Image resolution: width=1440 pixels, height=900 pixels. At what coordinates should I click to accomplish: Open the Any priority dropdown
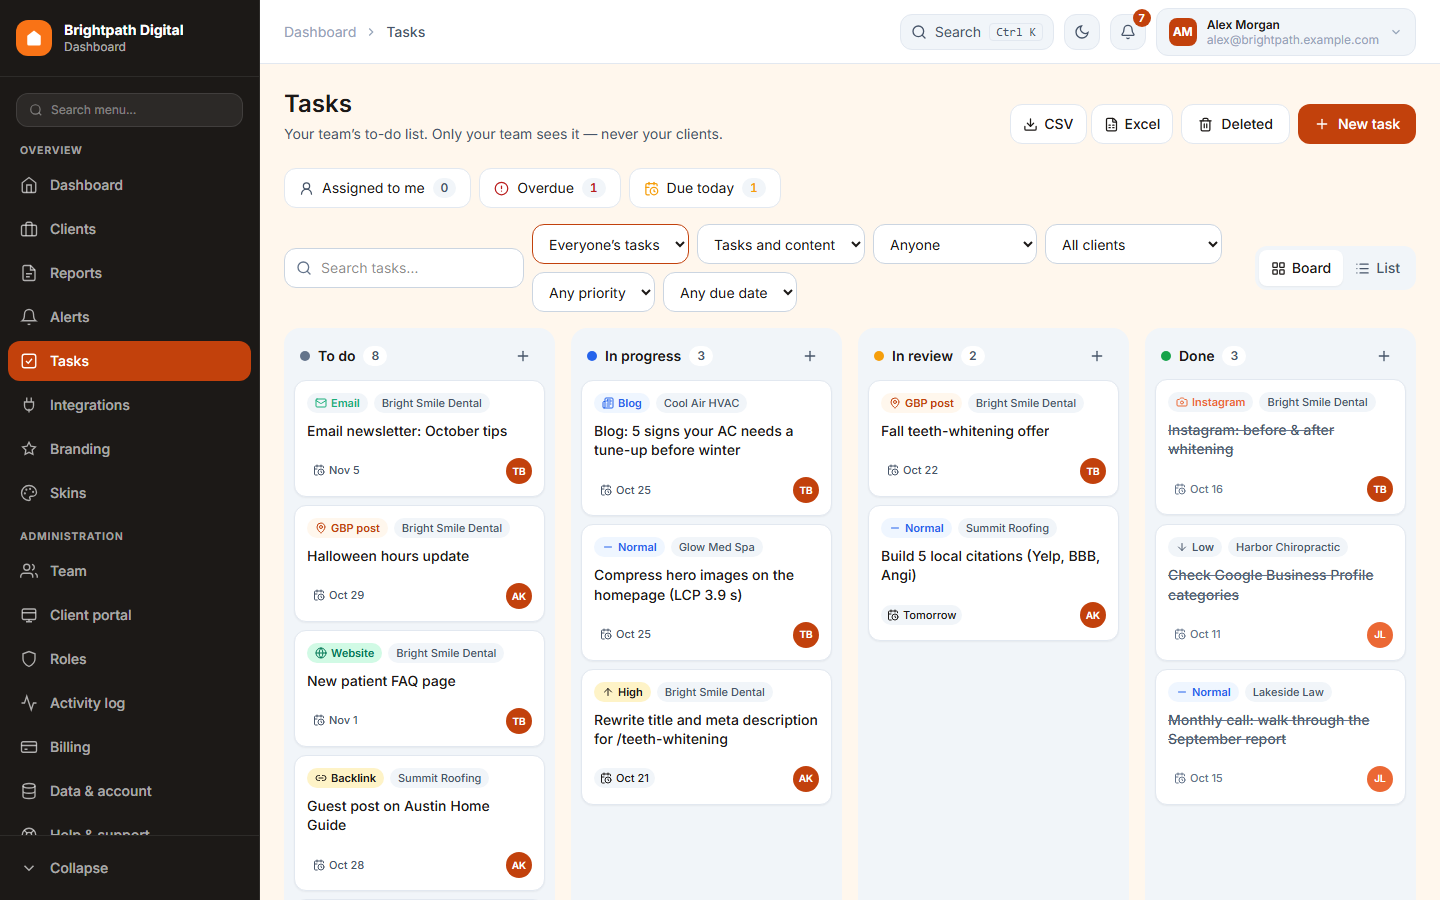593,292
